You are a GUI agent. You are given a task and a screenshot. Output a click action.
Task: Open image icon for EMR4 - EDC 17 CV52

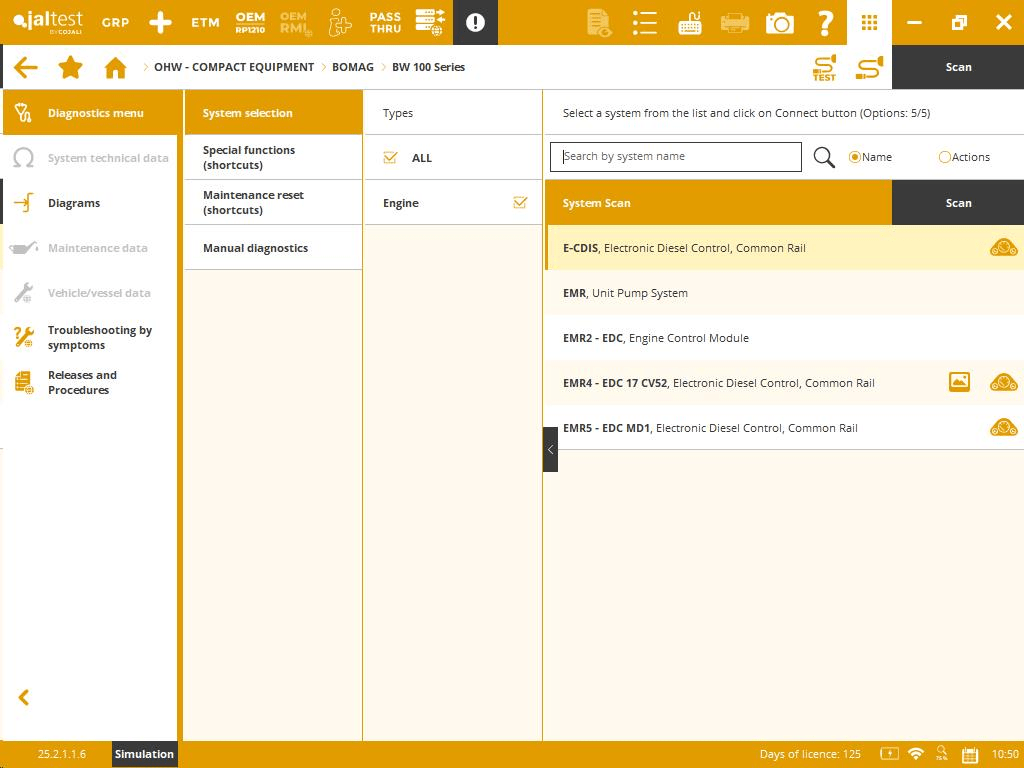tap(959, 382)
